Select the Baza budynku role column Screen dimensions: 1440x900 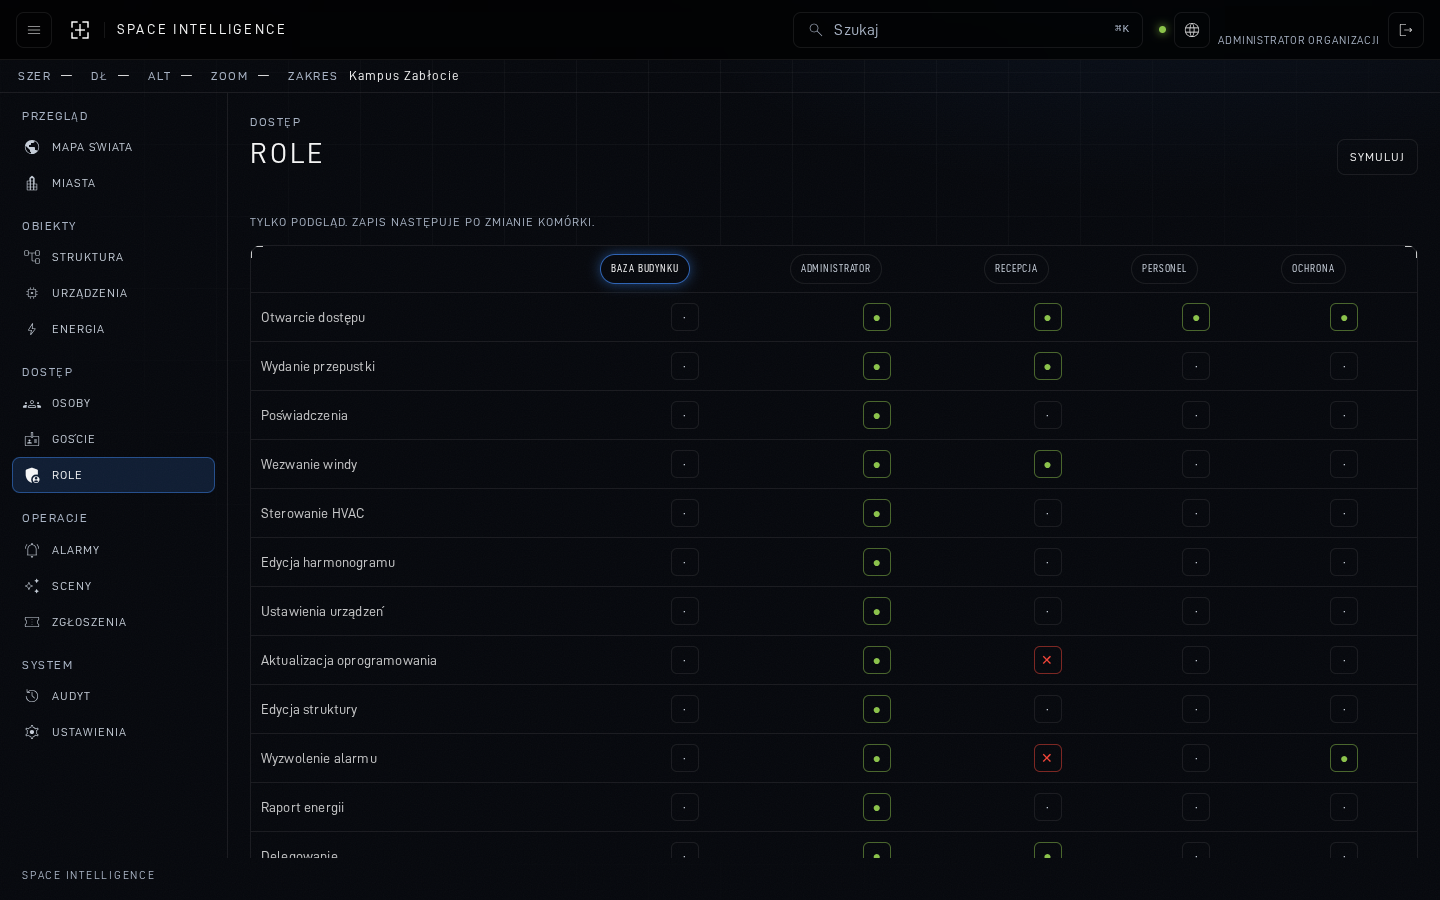(645, 269)
